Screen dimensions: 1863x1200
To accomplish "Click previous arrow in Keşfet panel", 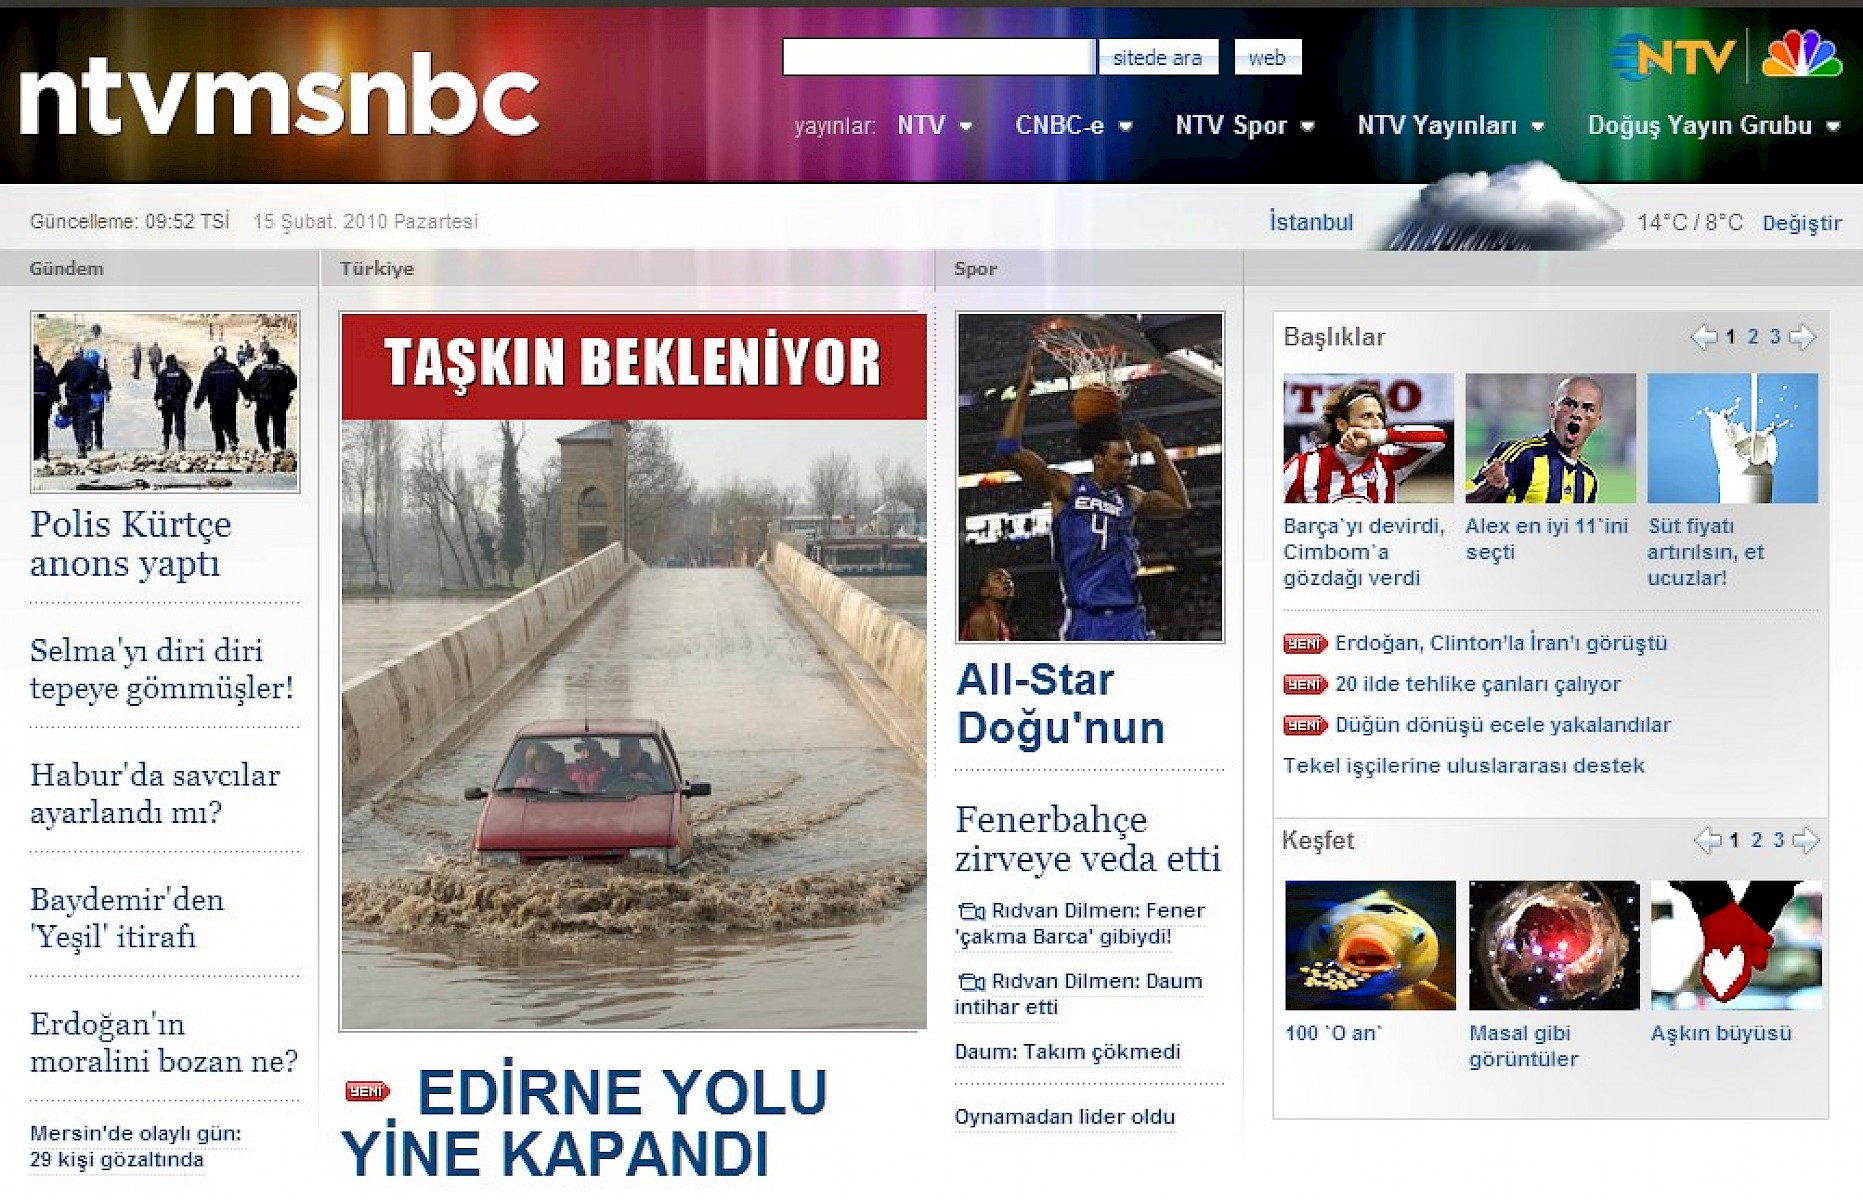I will point(1707,841).
